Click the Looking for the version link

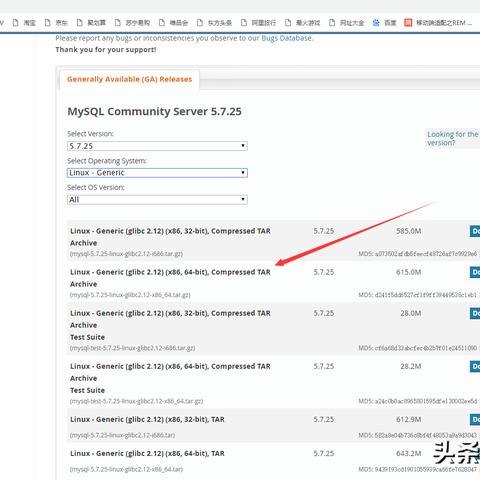click(x=453, y=138)
